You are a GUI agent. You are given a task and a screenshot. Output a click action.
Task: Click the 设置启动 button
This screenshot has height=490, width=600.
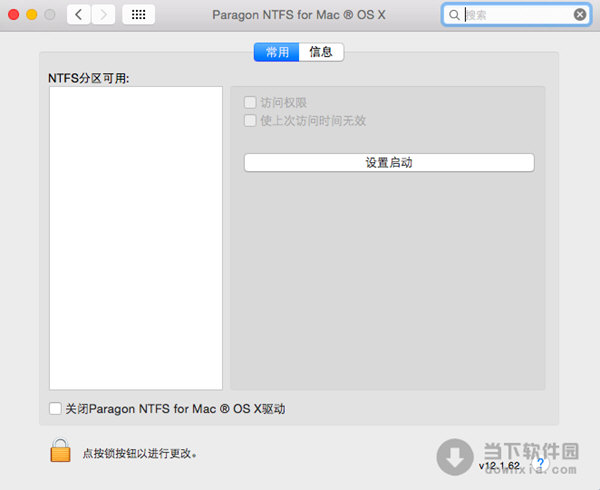click(x=389, y=163)
